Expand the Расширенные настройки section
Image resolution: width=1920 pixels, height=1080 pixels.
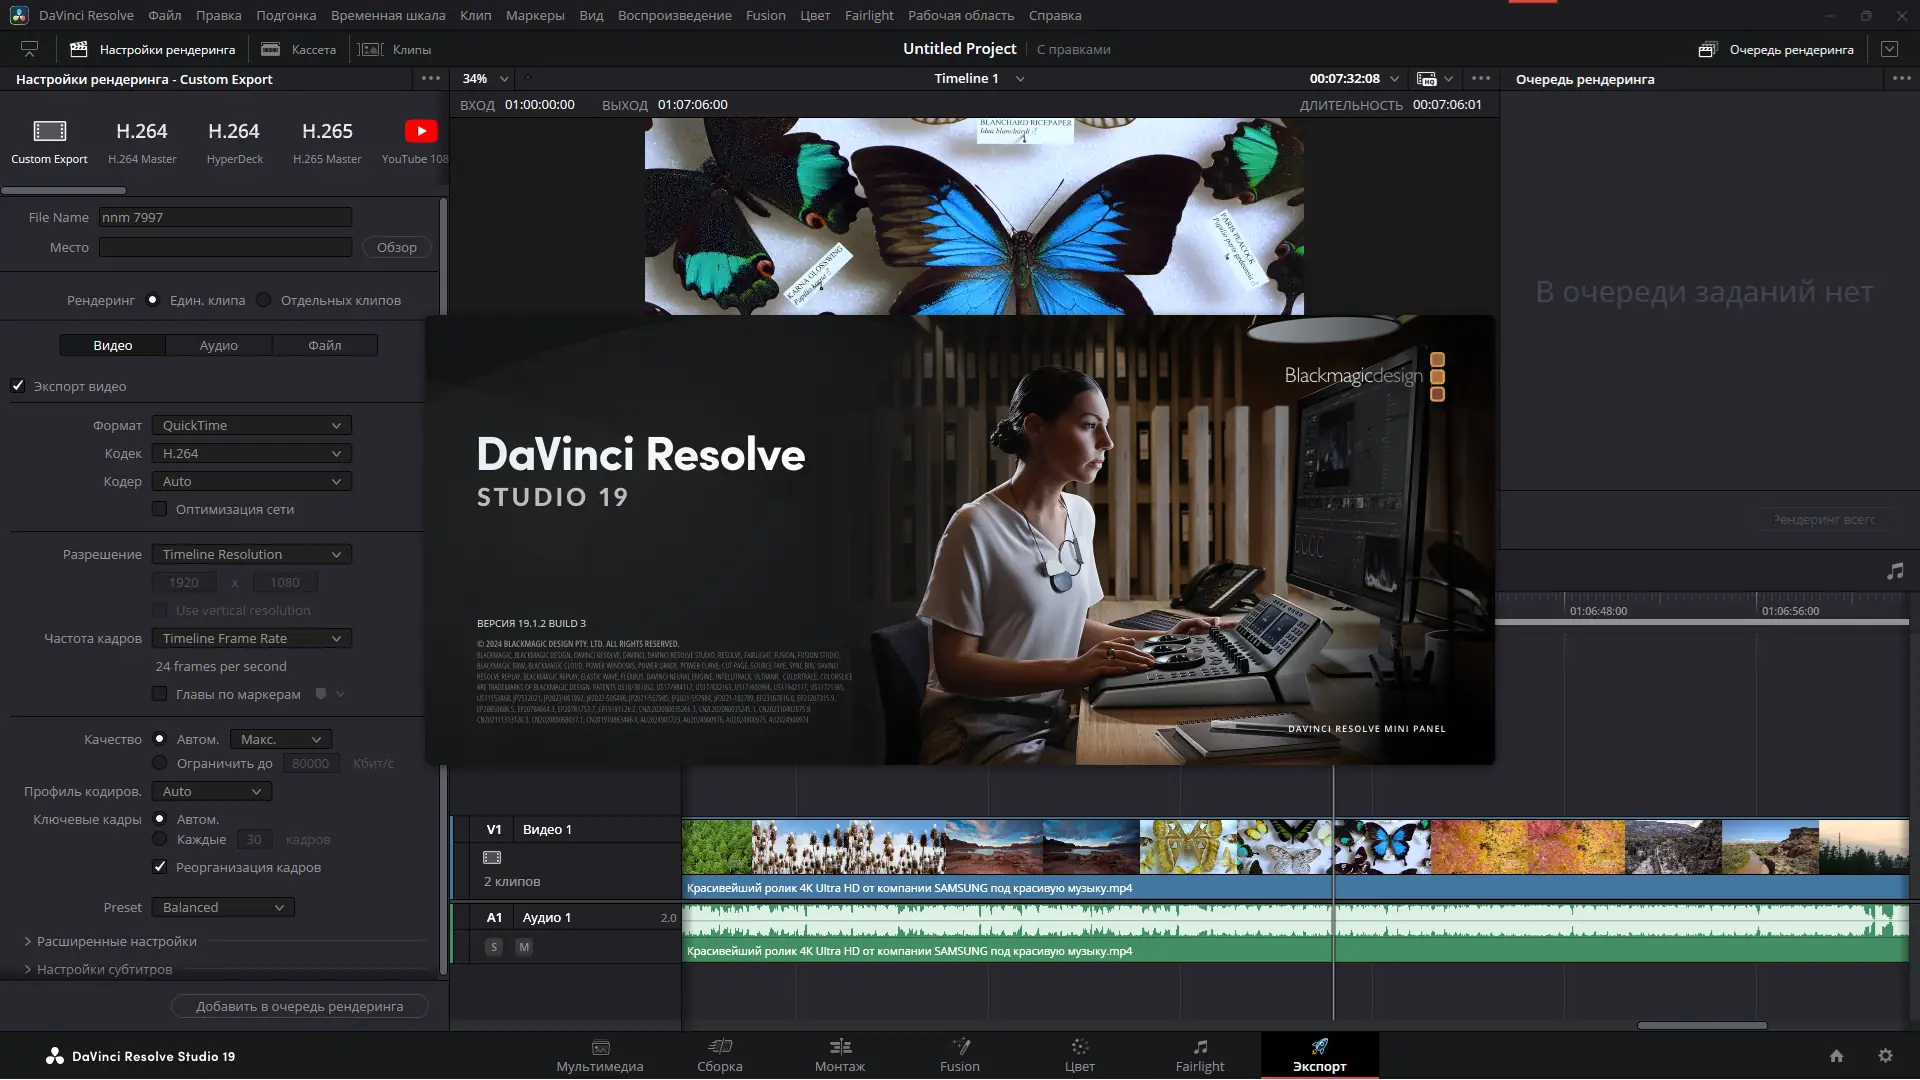(116, 941)
